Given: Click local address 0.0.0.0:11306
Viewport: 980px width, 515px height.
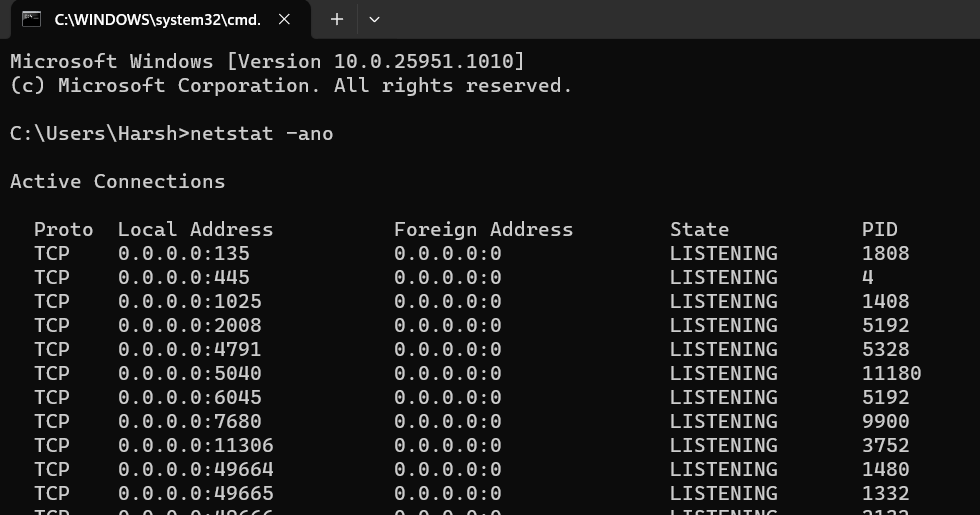Looking at the screenshot, I should [x=195, y=445].
